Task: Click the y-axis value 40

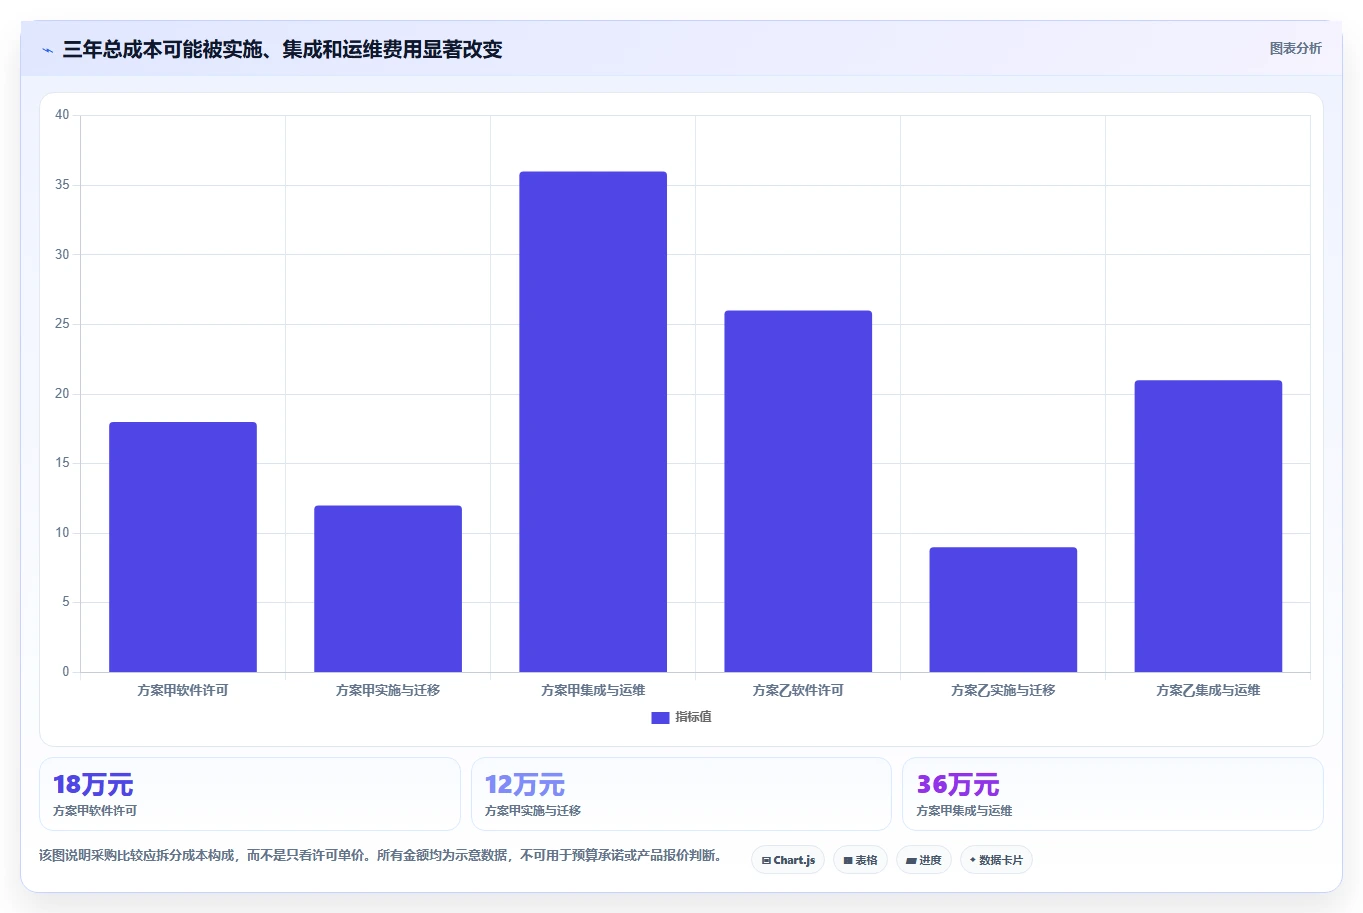Action: click(x=62, y=115)
